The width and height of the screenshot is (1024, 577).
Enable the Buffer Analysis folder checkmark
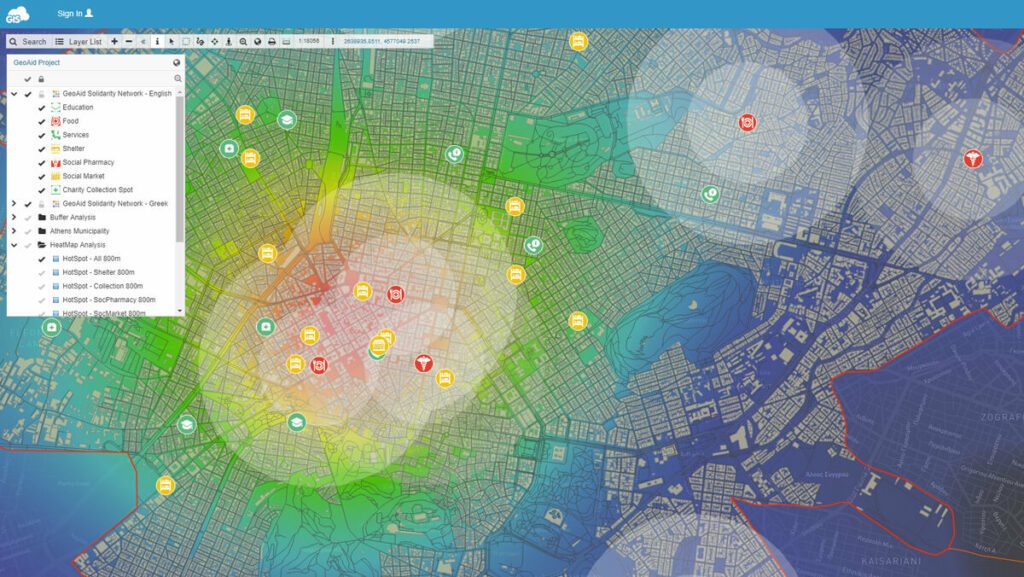(27, 217)
